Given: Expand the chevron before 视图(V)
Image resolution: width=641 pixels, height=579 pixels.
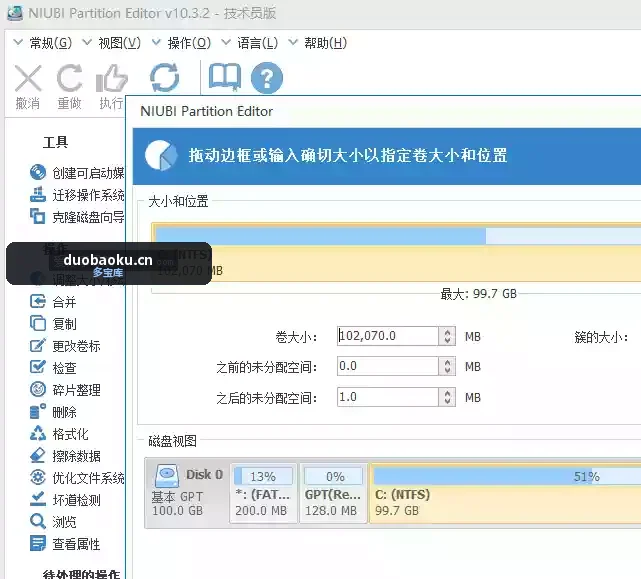Looking at the screenshot, I should click(x=87, y=42).
